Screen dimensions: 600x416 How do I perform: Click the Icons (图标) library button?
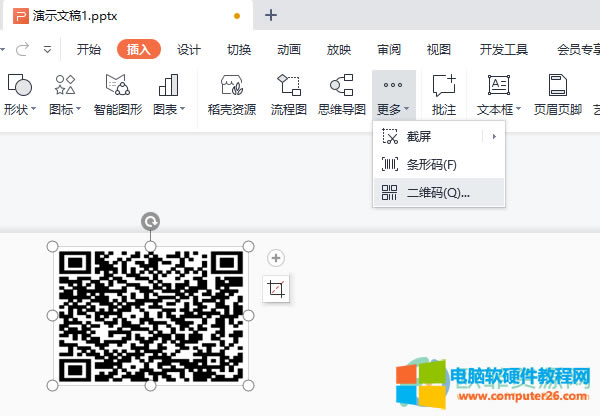pos(65,86)
